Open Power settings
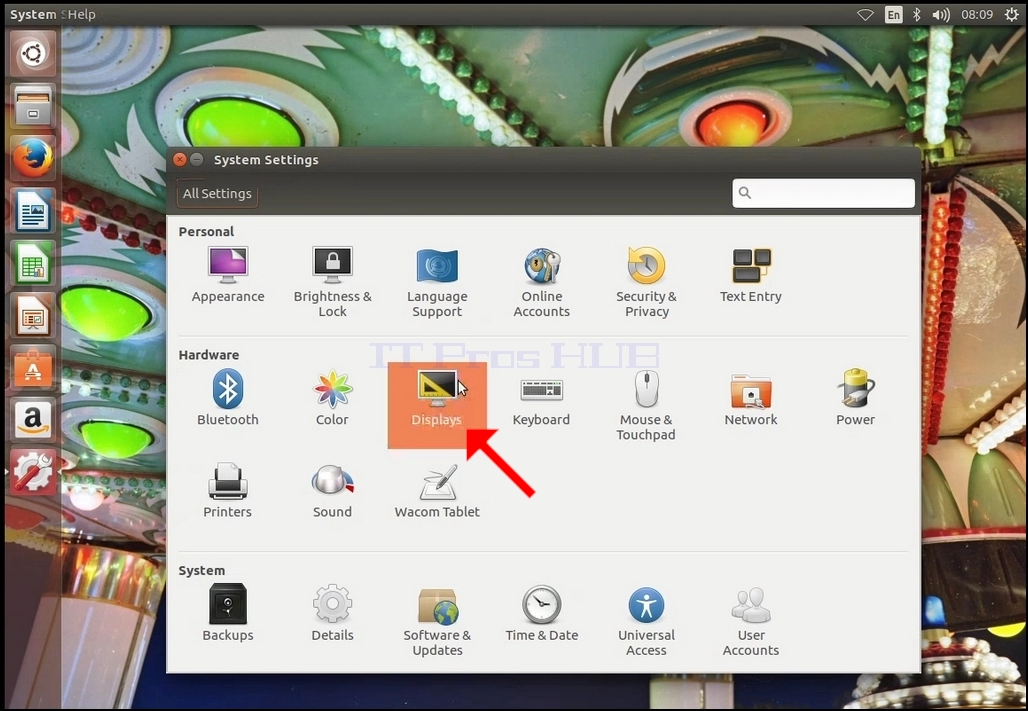 (x=855, y=397)
